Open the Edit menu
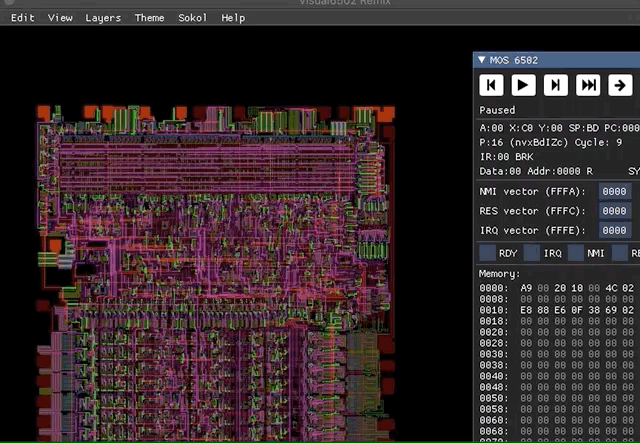 click(x=22, y=18)
